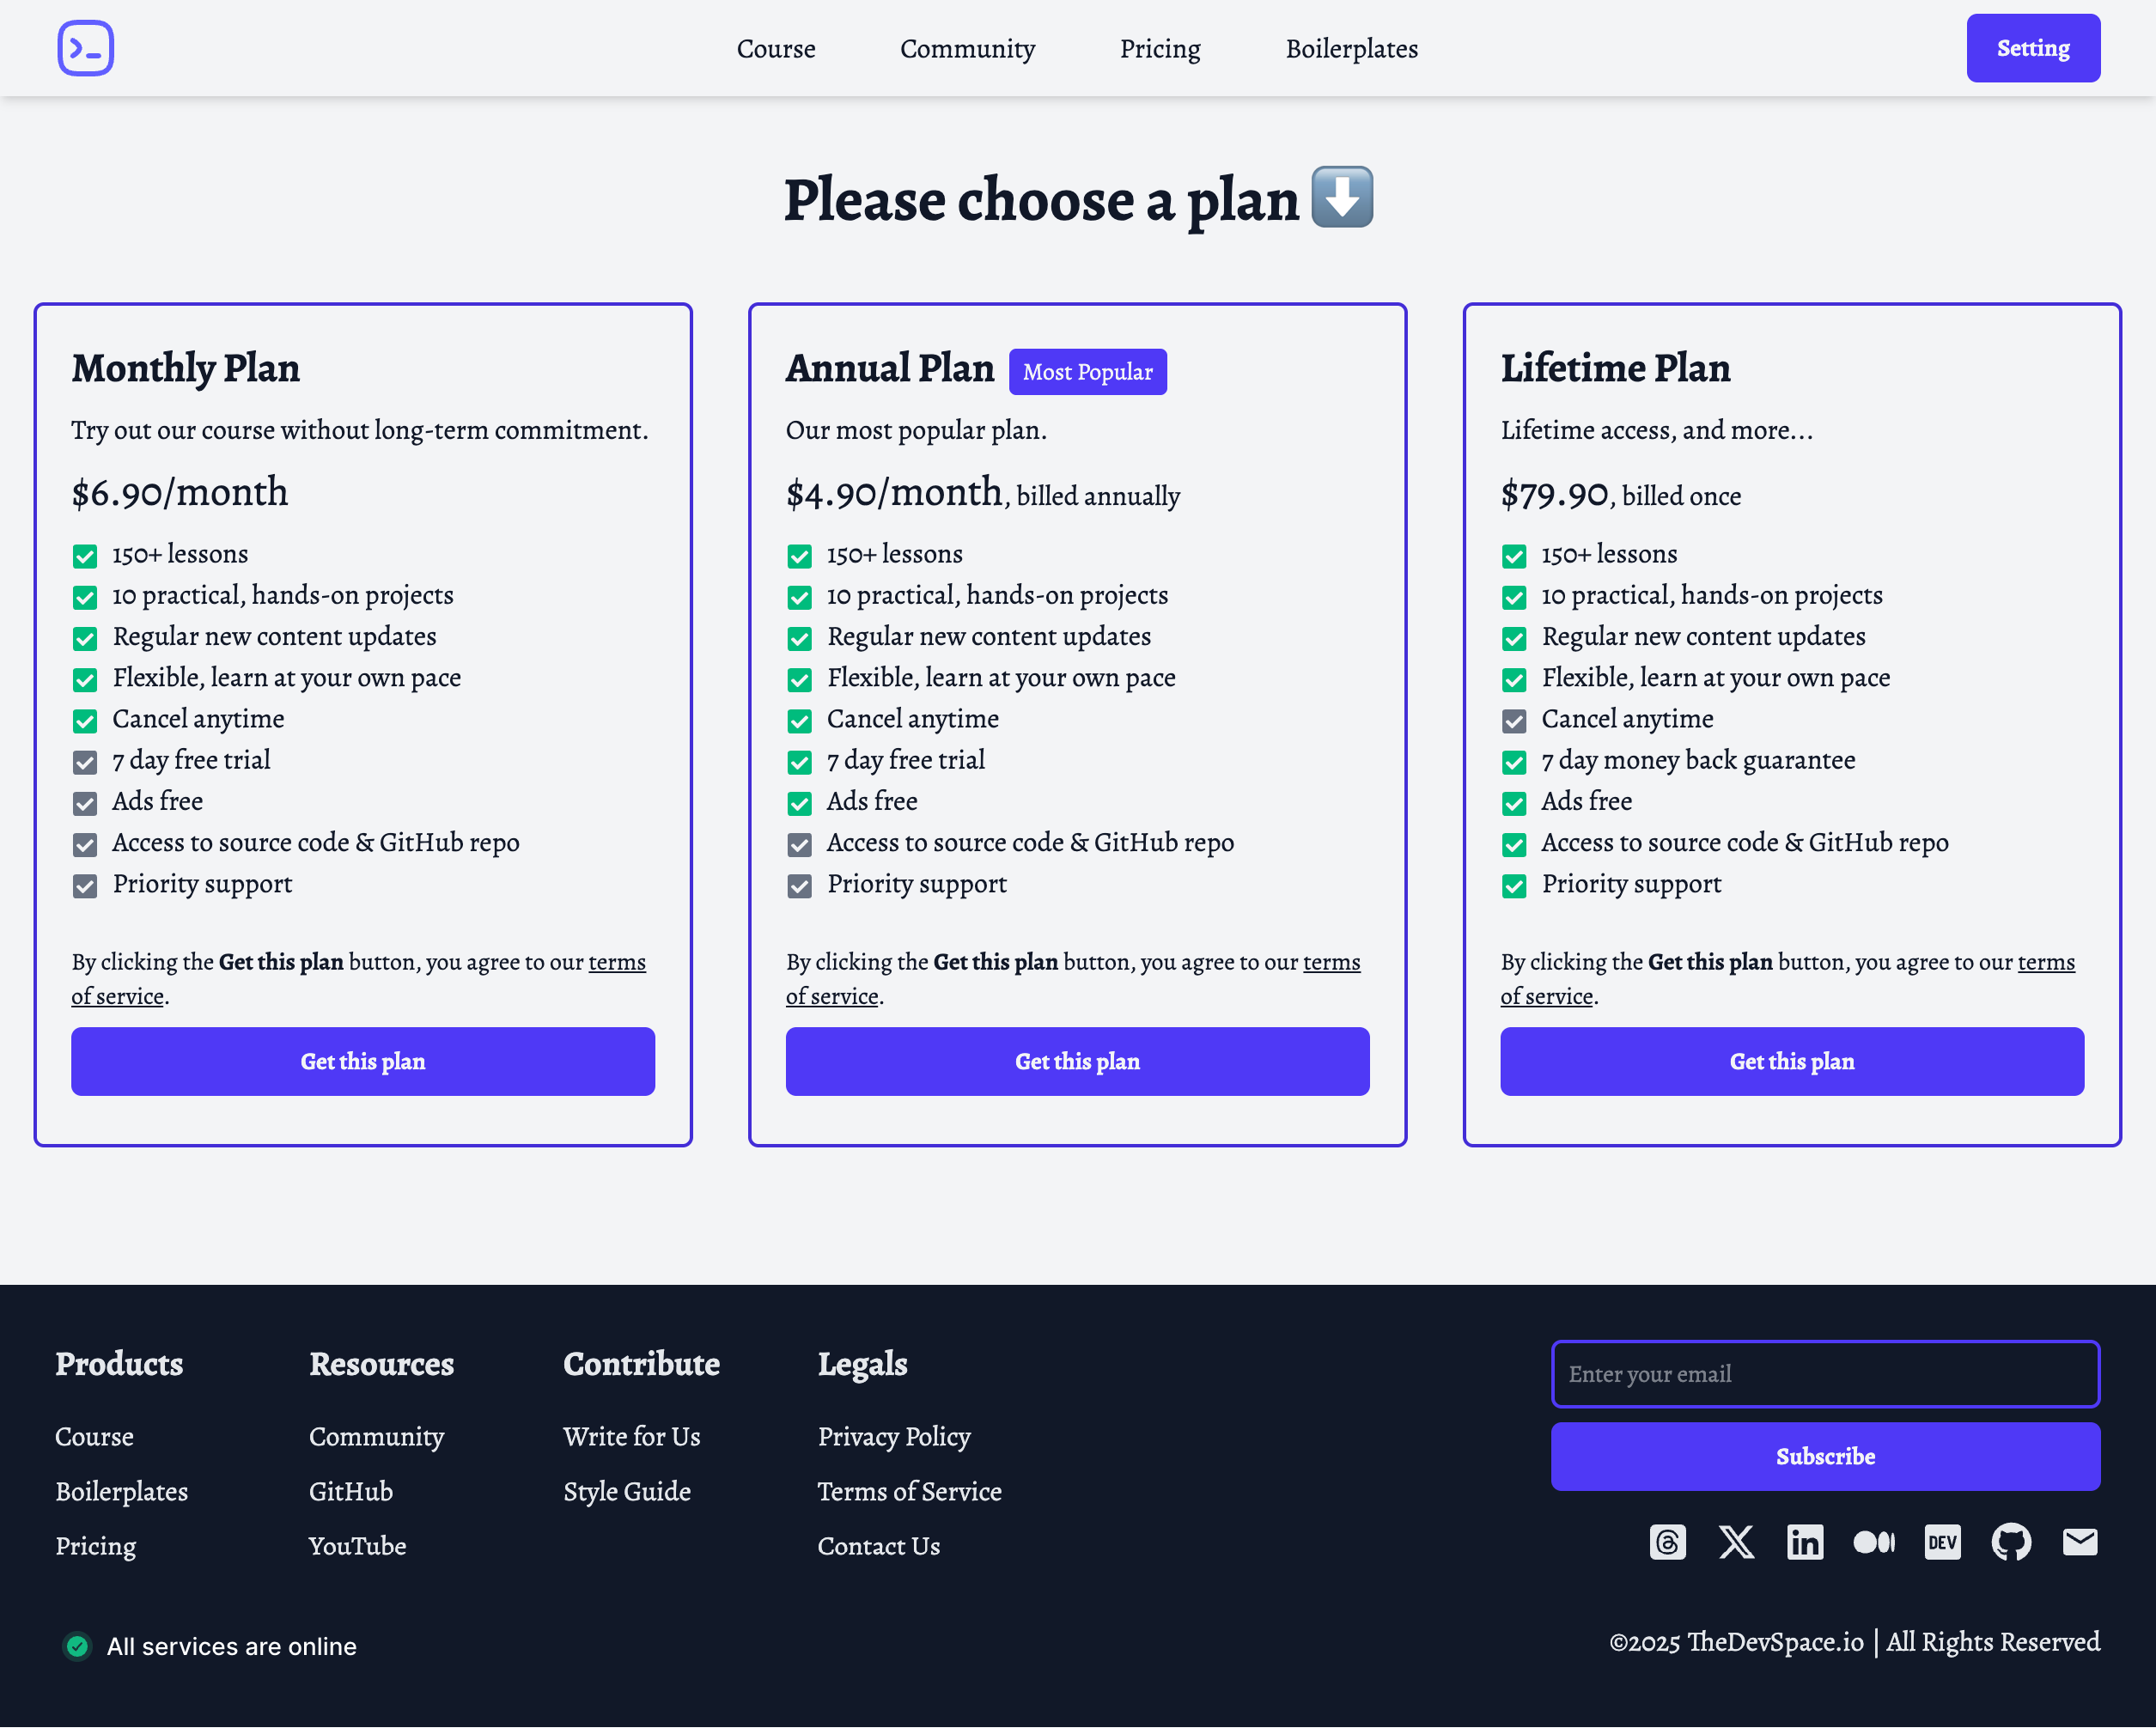The image size is (2156, 1728).
Task: Open the Medium icon in footer
Action: [x=1873, y=1542]
